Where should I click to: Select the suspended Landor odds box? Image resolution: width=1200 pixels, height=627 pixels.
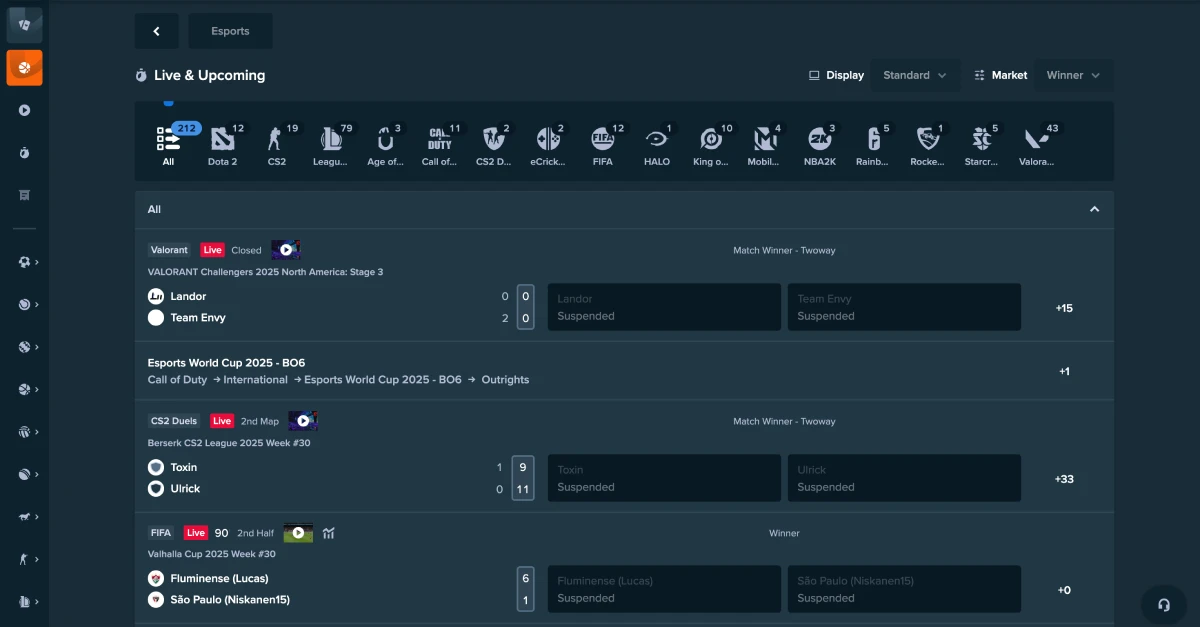click(664, 307)
